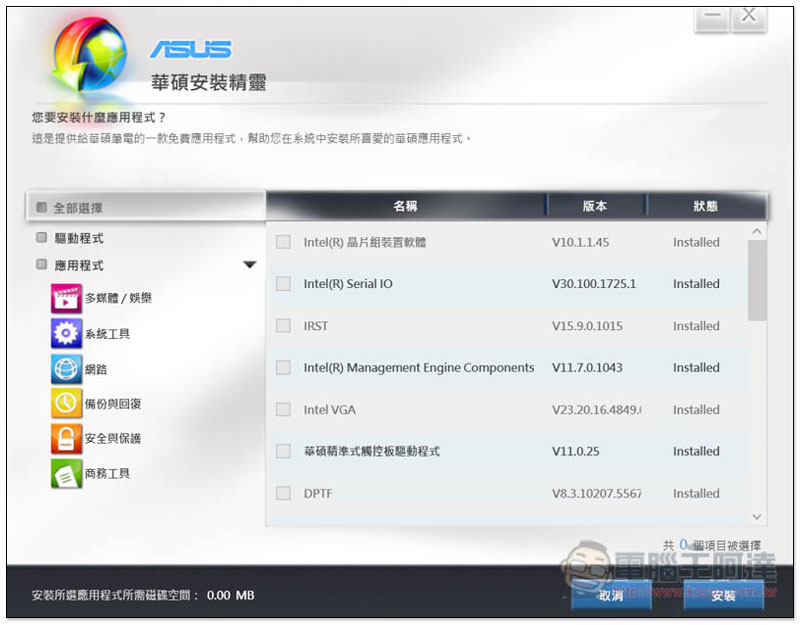Minimize the ASUS install wizard window

(x=712, y=17)
